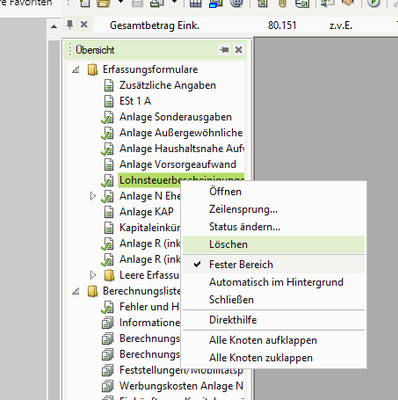Click the checked icon of Anlage Außergewöhnliche
Viewport: 398px width, 400px height.
107,133
